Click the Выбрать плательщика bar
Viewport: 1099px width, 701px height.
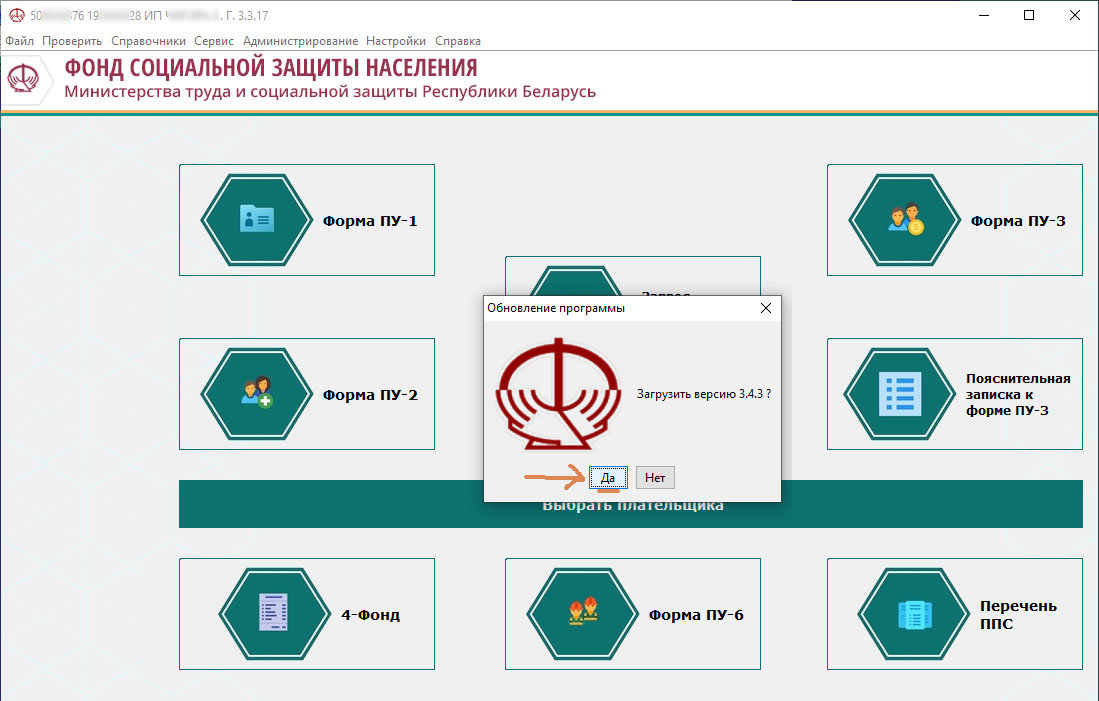coord(632,504)
